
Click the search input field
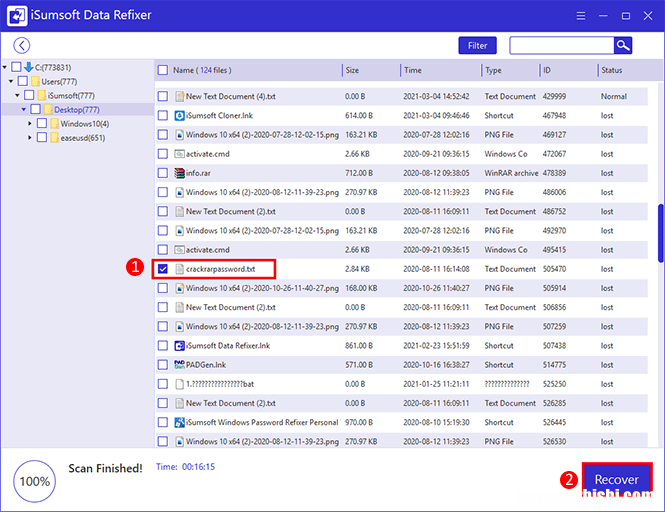[x=562, y=45]
